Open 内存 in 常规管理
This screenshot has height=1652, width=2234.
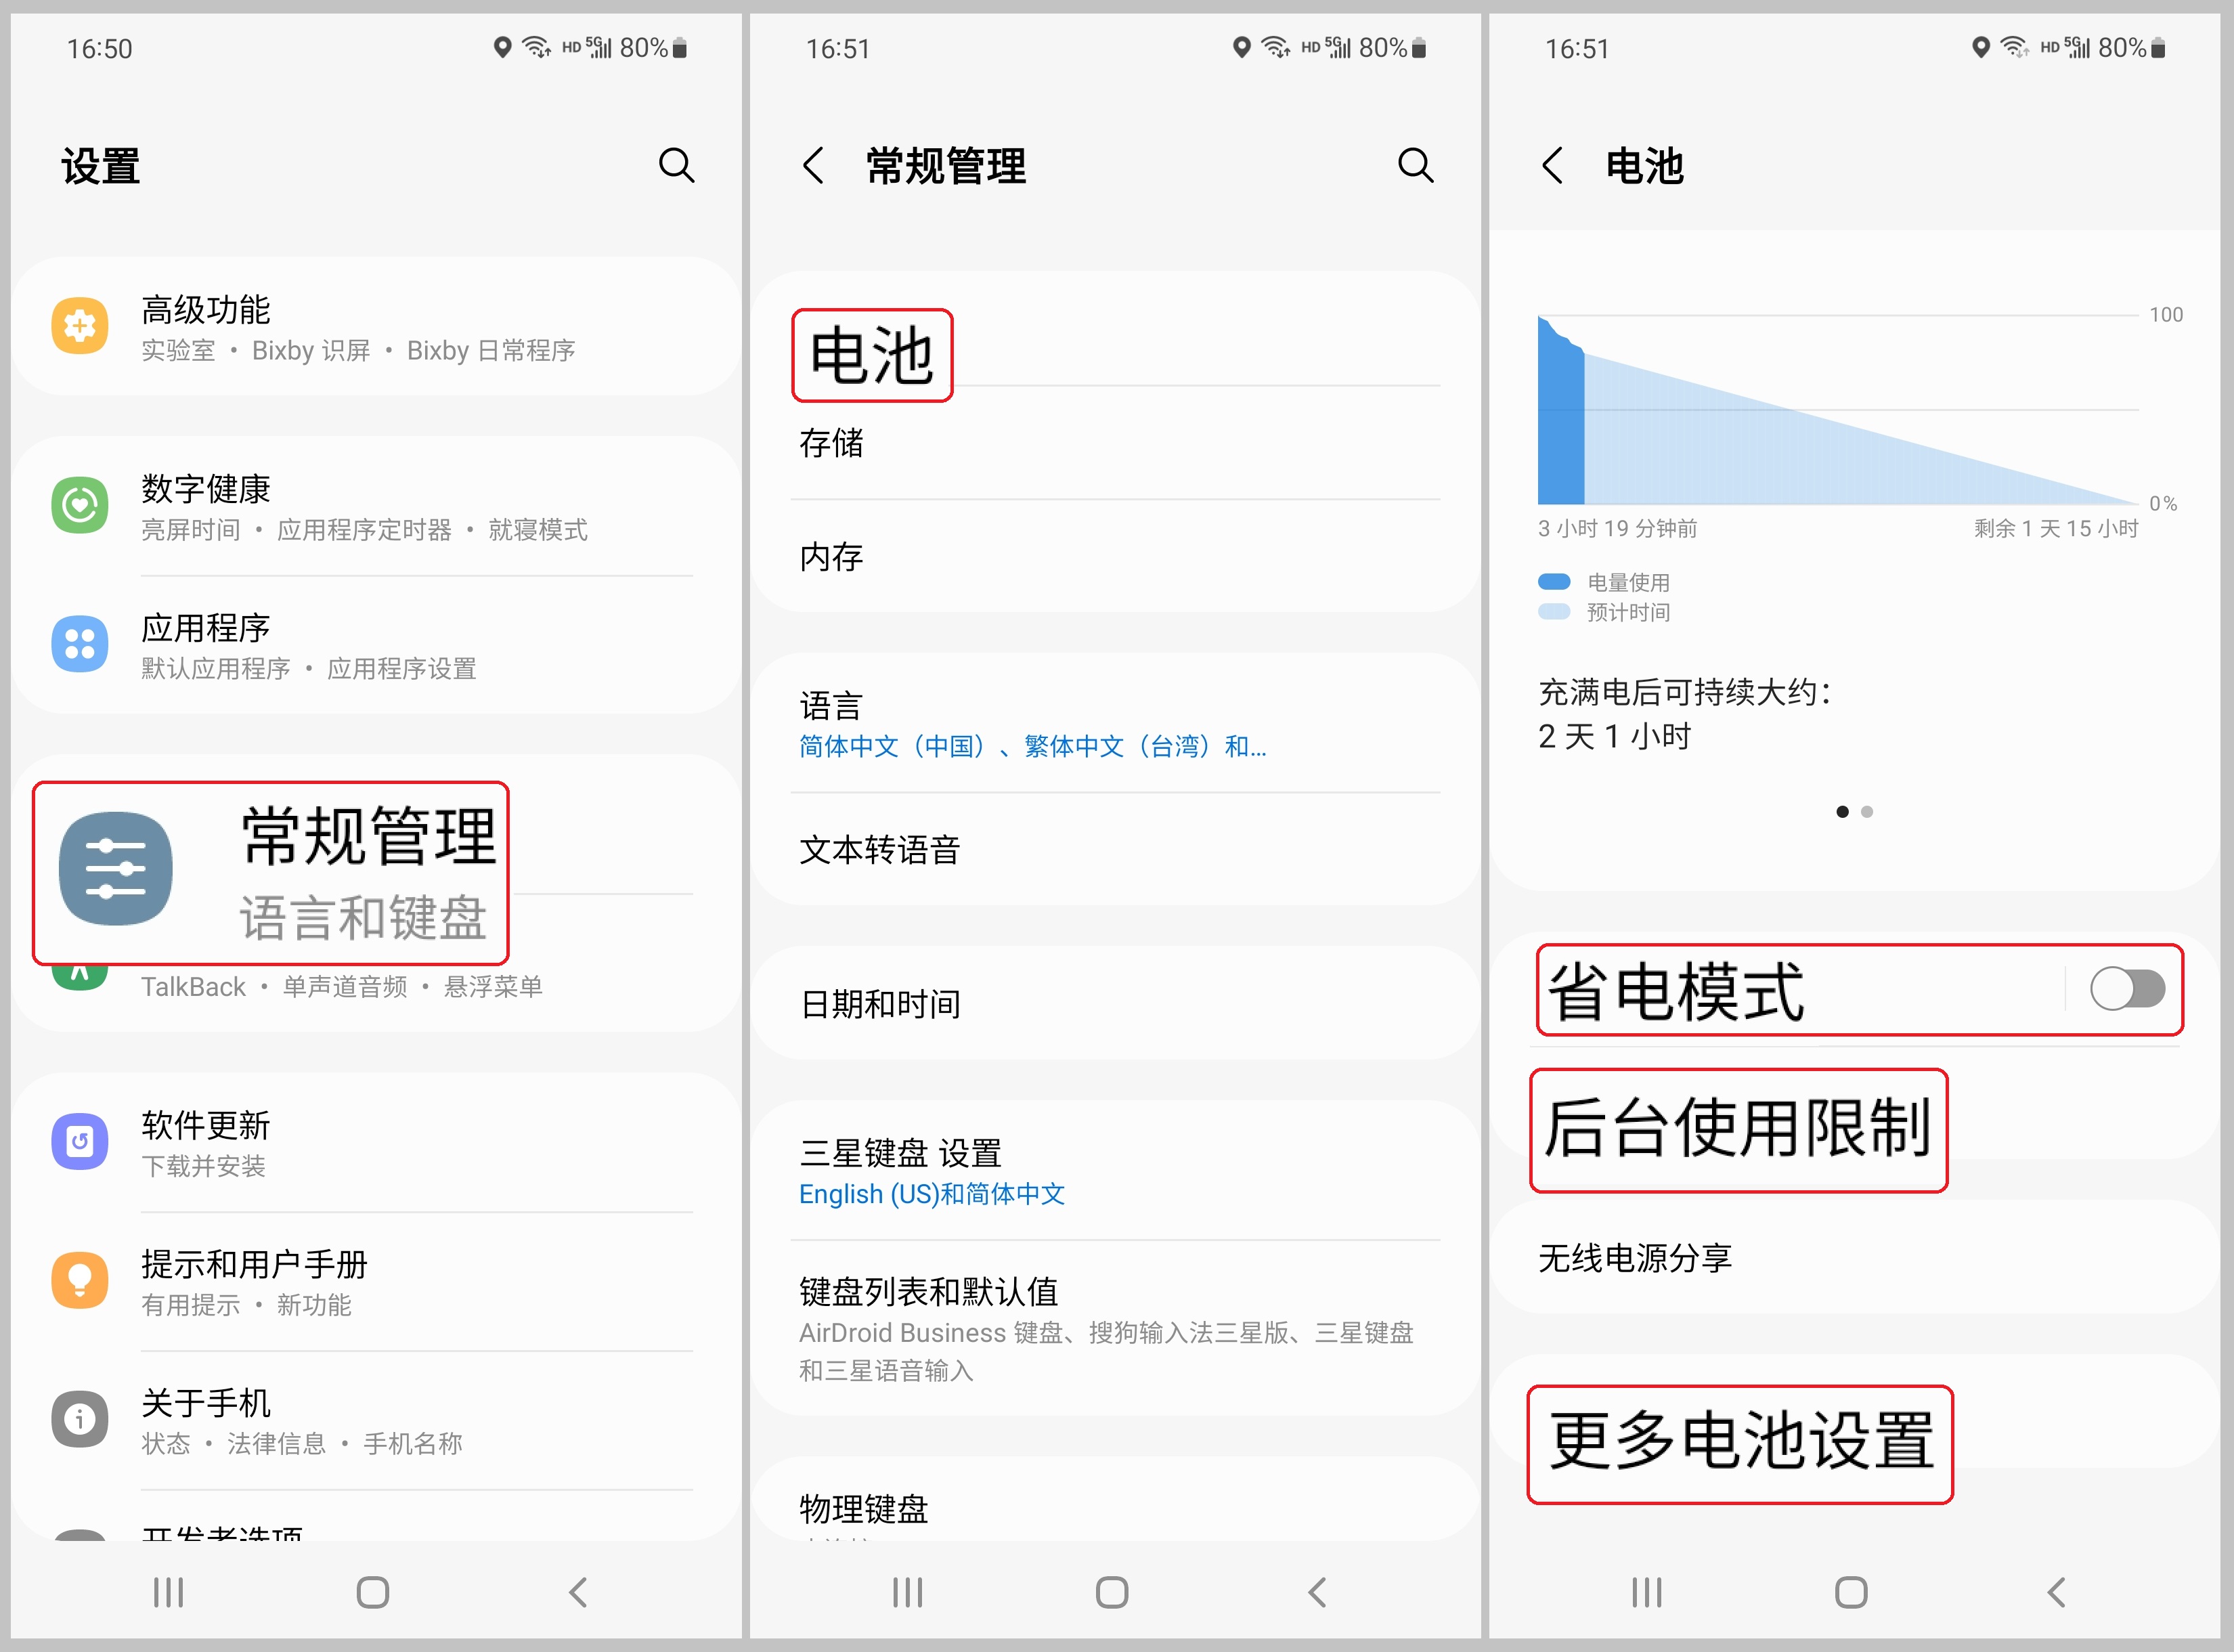[x=1114, y=556]
